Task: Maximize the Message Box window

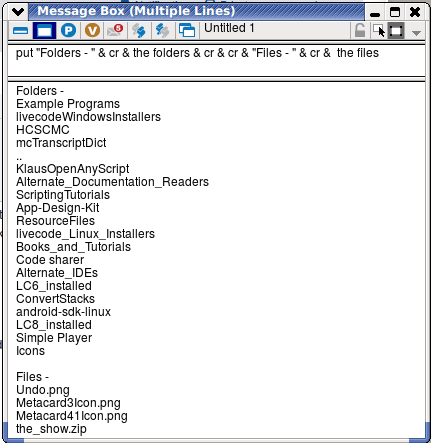Action: click(395, 12)
